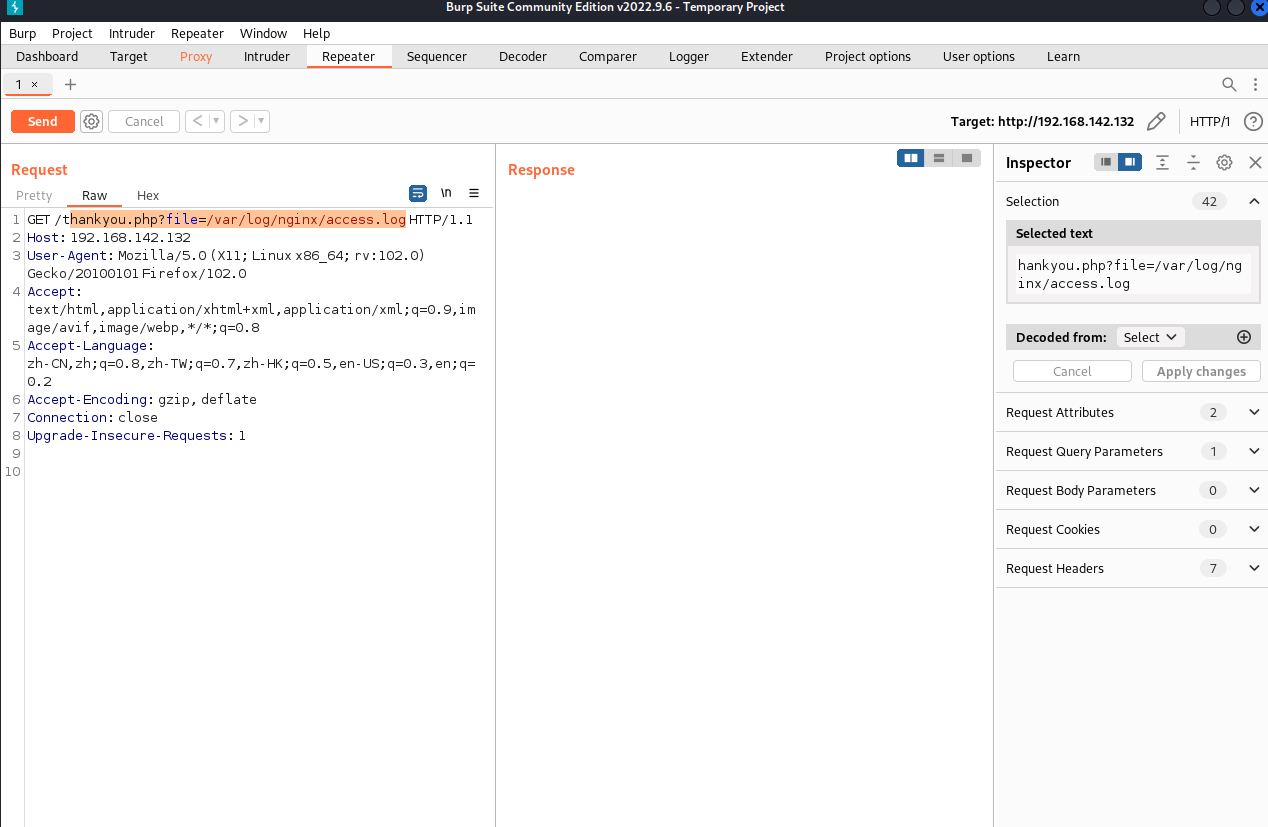This screenshot has width=1268, height=827.
Task: Switch to Project options tab
Action: (868, 56)
